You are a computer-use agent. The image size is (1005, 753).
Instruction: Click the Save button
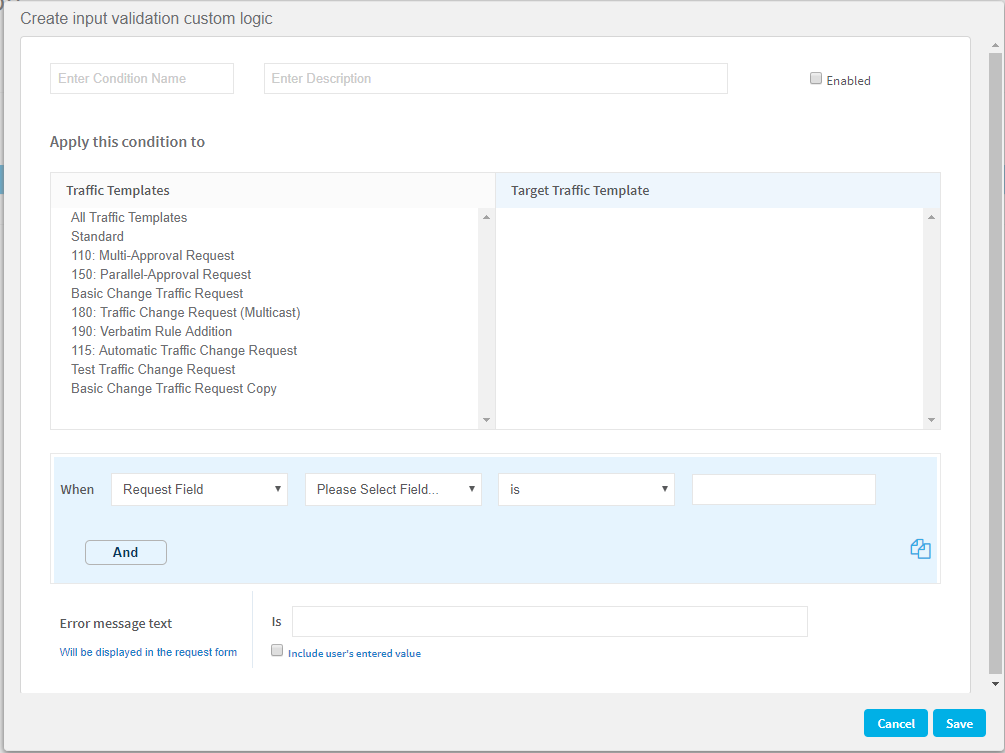(959, 723)
